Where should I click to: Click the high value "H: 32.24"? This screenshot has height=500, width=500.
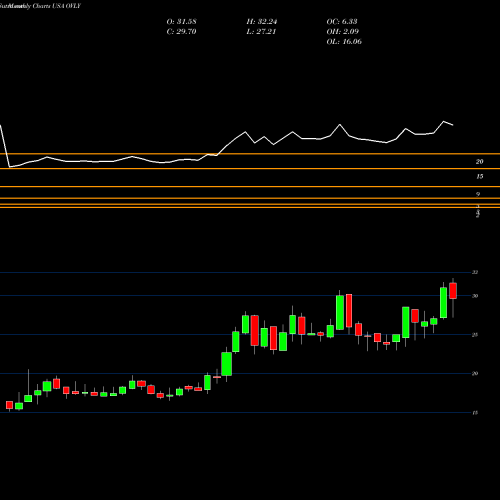[x=262, y=22]
